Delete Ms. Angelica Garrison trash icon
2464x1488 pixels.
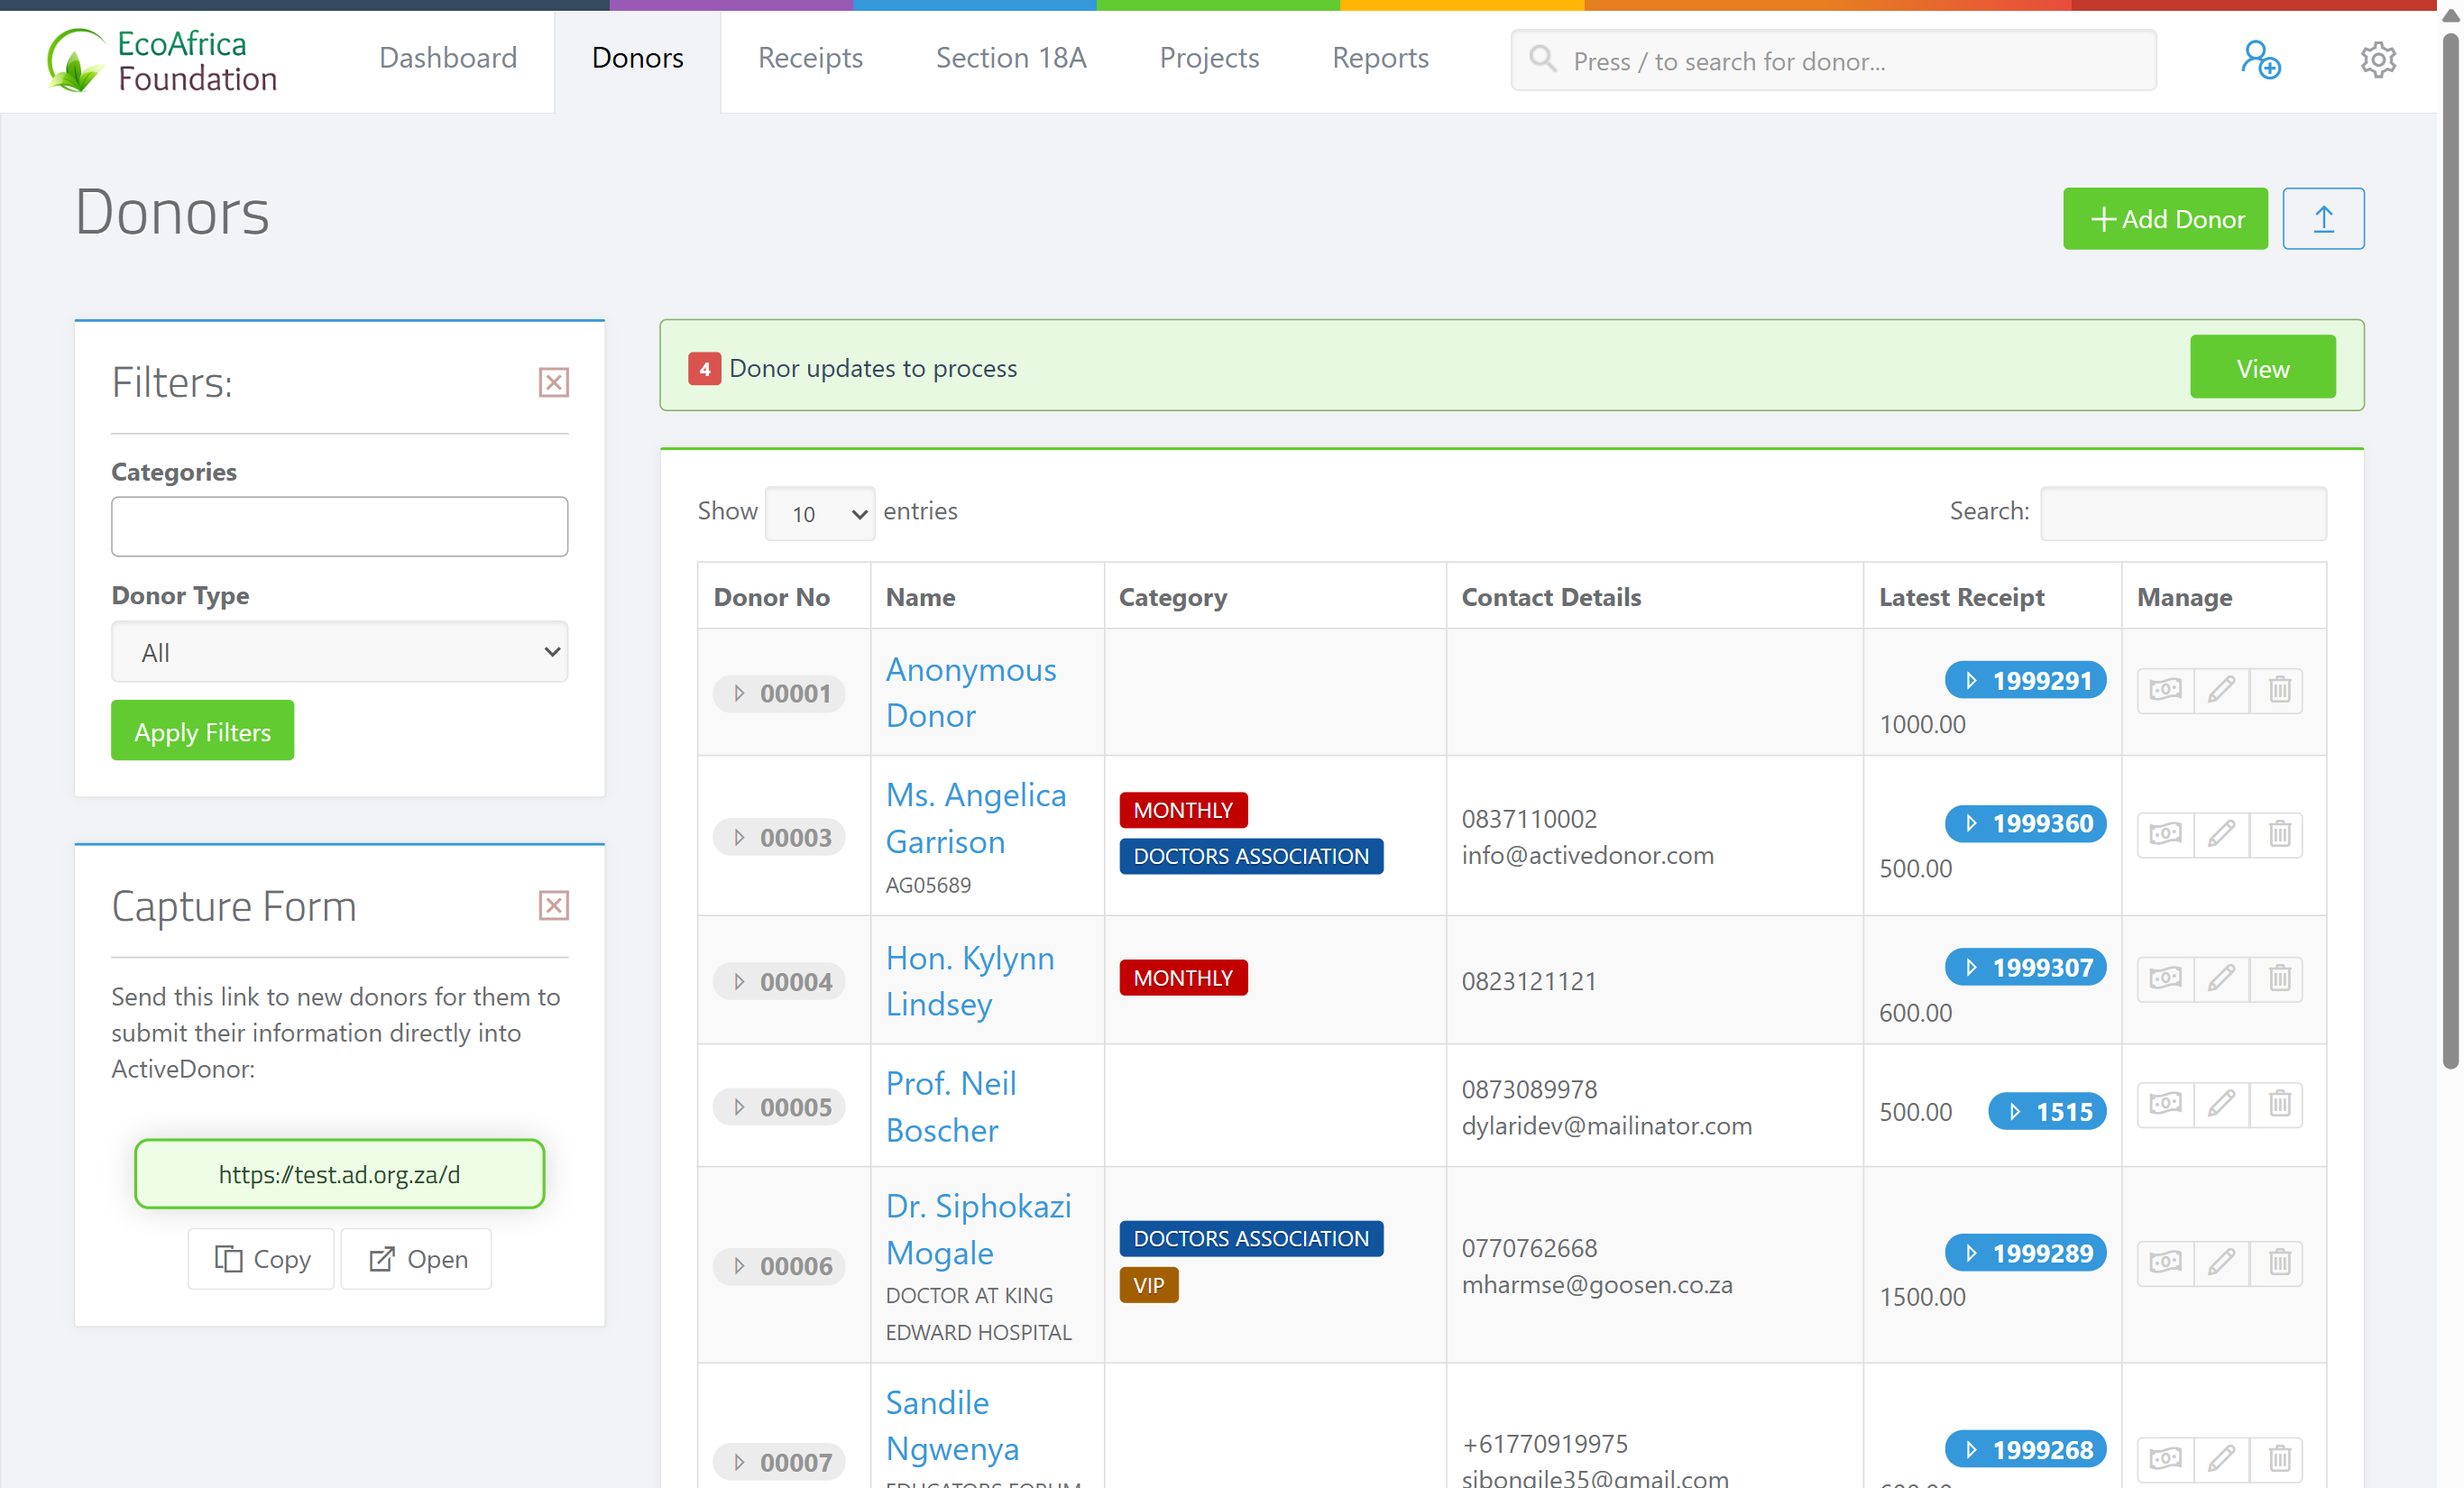pyautogui.click(x=2278, y=834)
